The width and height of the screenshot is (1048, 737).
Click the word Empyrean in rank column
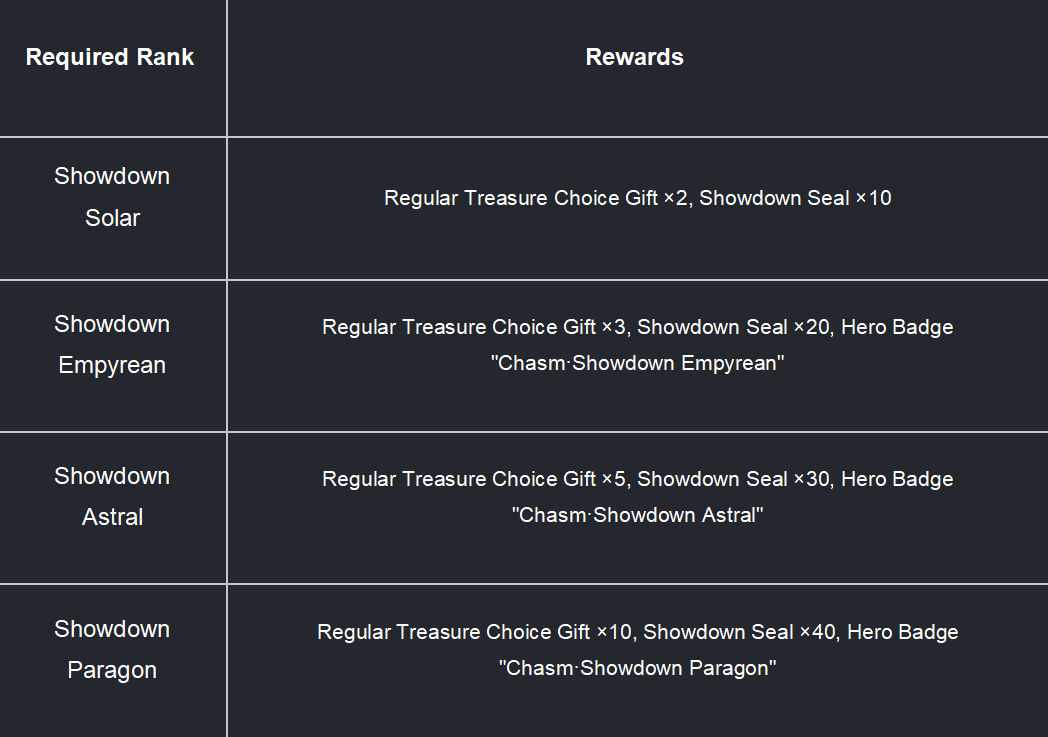coord(112,365)
